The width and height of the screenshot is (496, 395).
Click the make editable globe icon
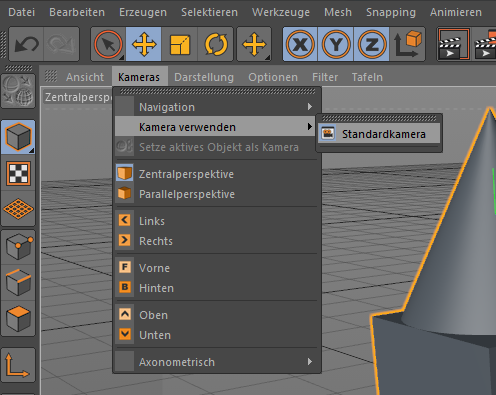coord(18,91)
